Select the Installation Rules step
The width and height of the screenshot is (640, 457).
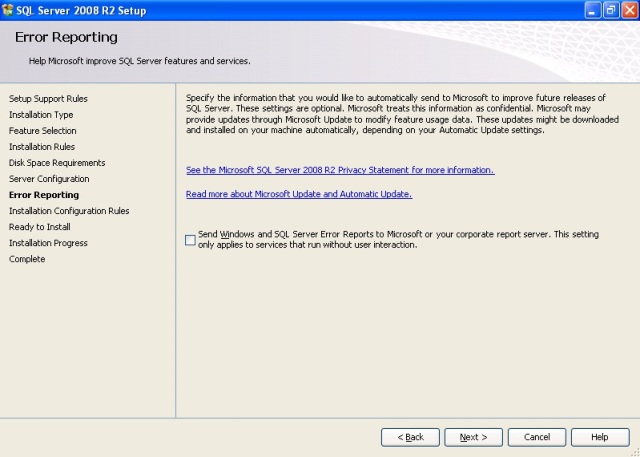(42, 146)
